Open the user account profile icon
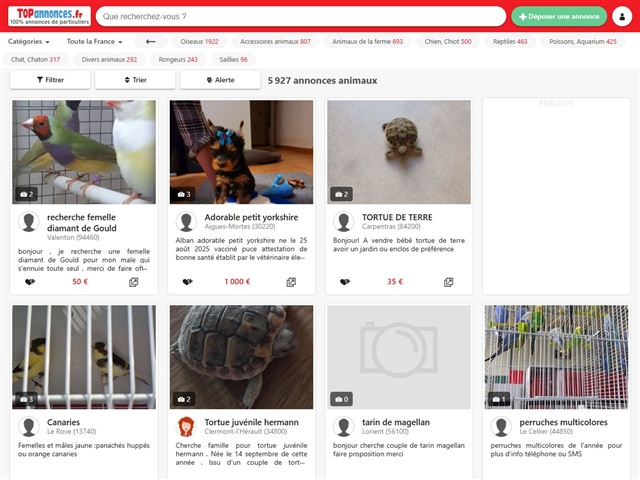Screen dimensions: 640x480 click(622, 16)
